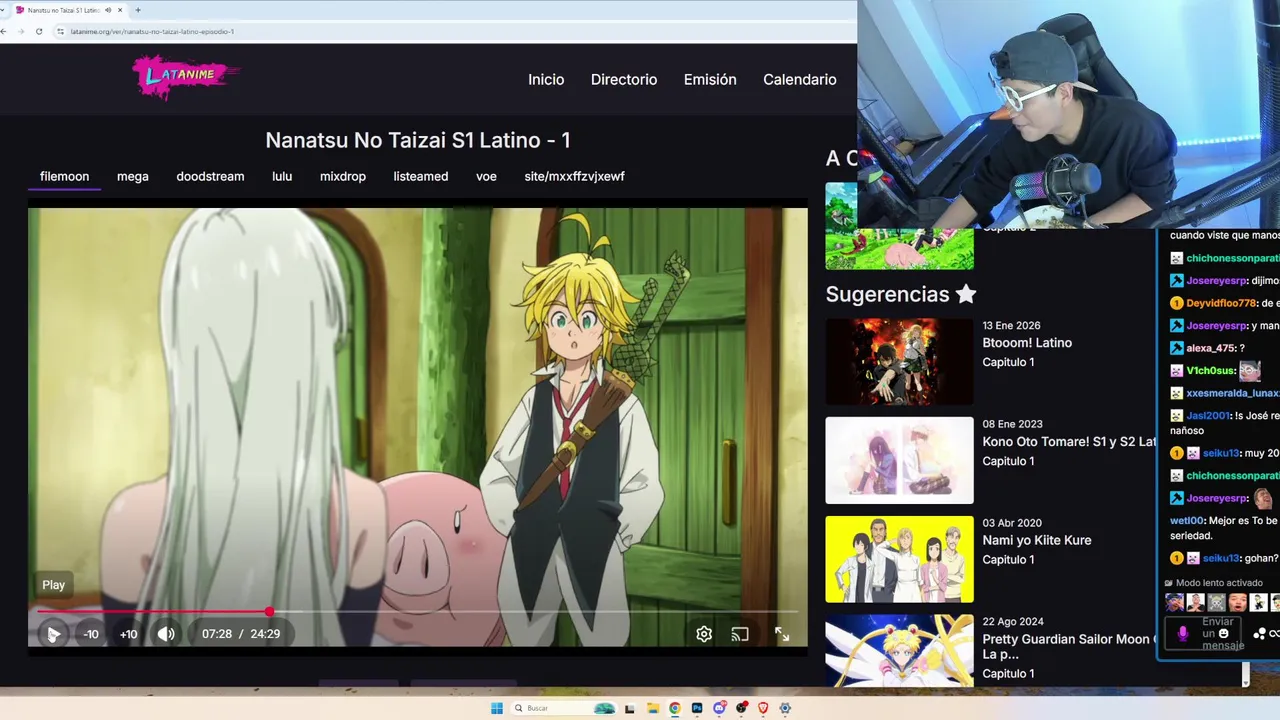
Task: Open Brave browser from the taskbar
Action: [x=763, y=708]
